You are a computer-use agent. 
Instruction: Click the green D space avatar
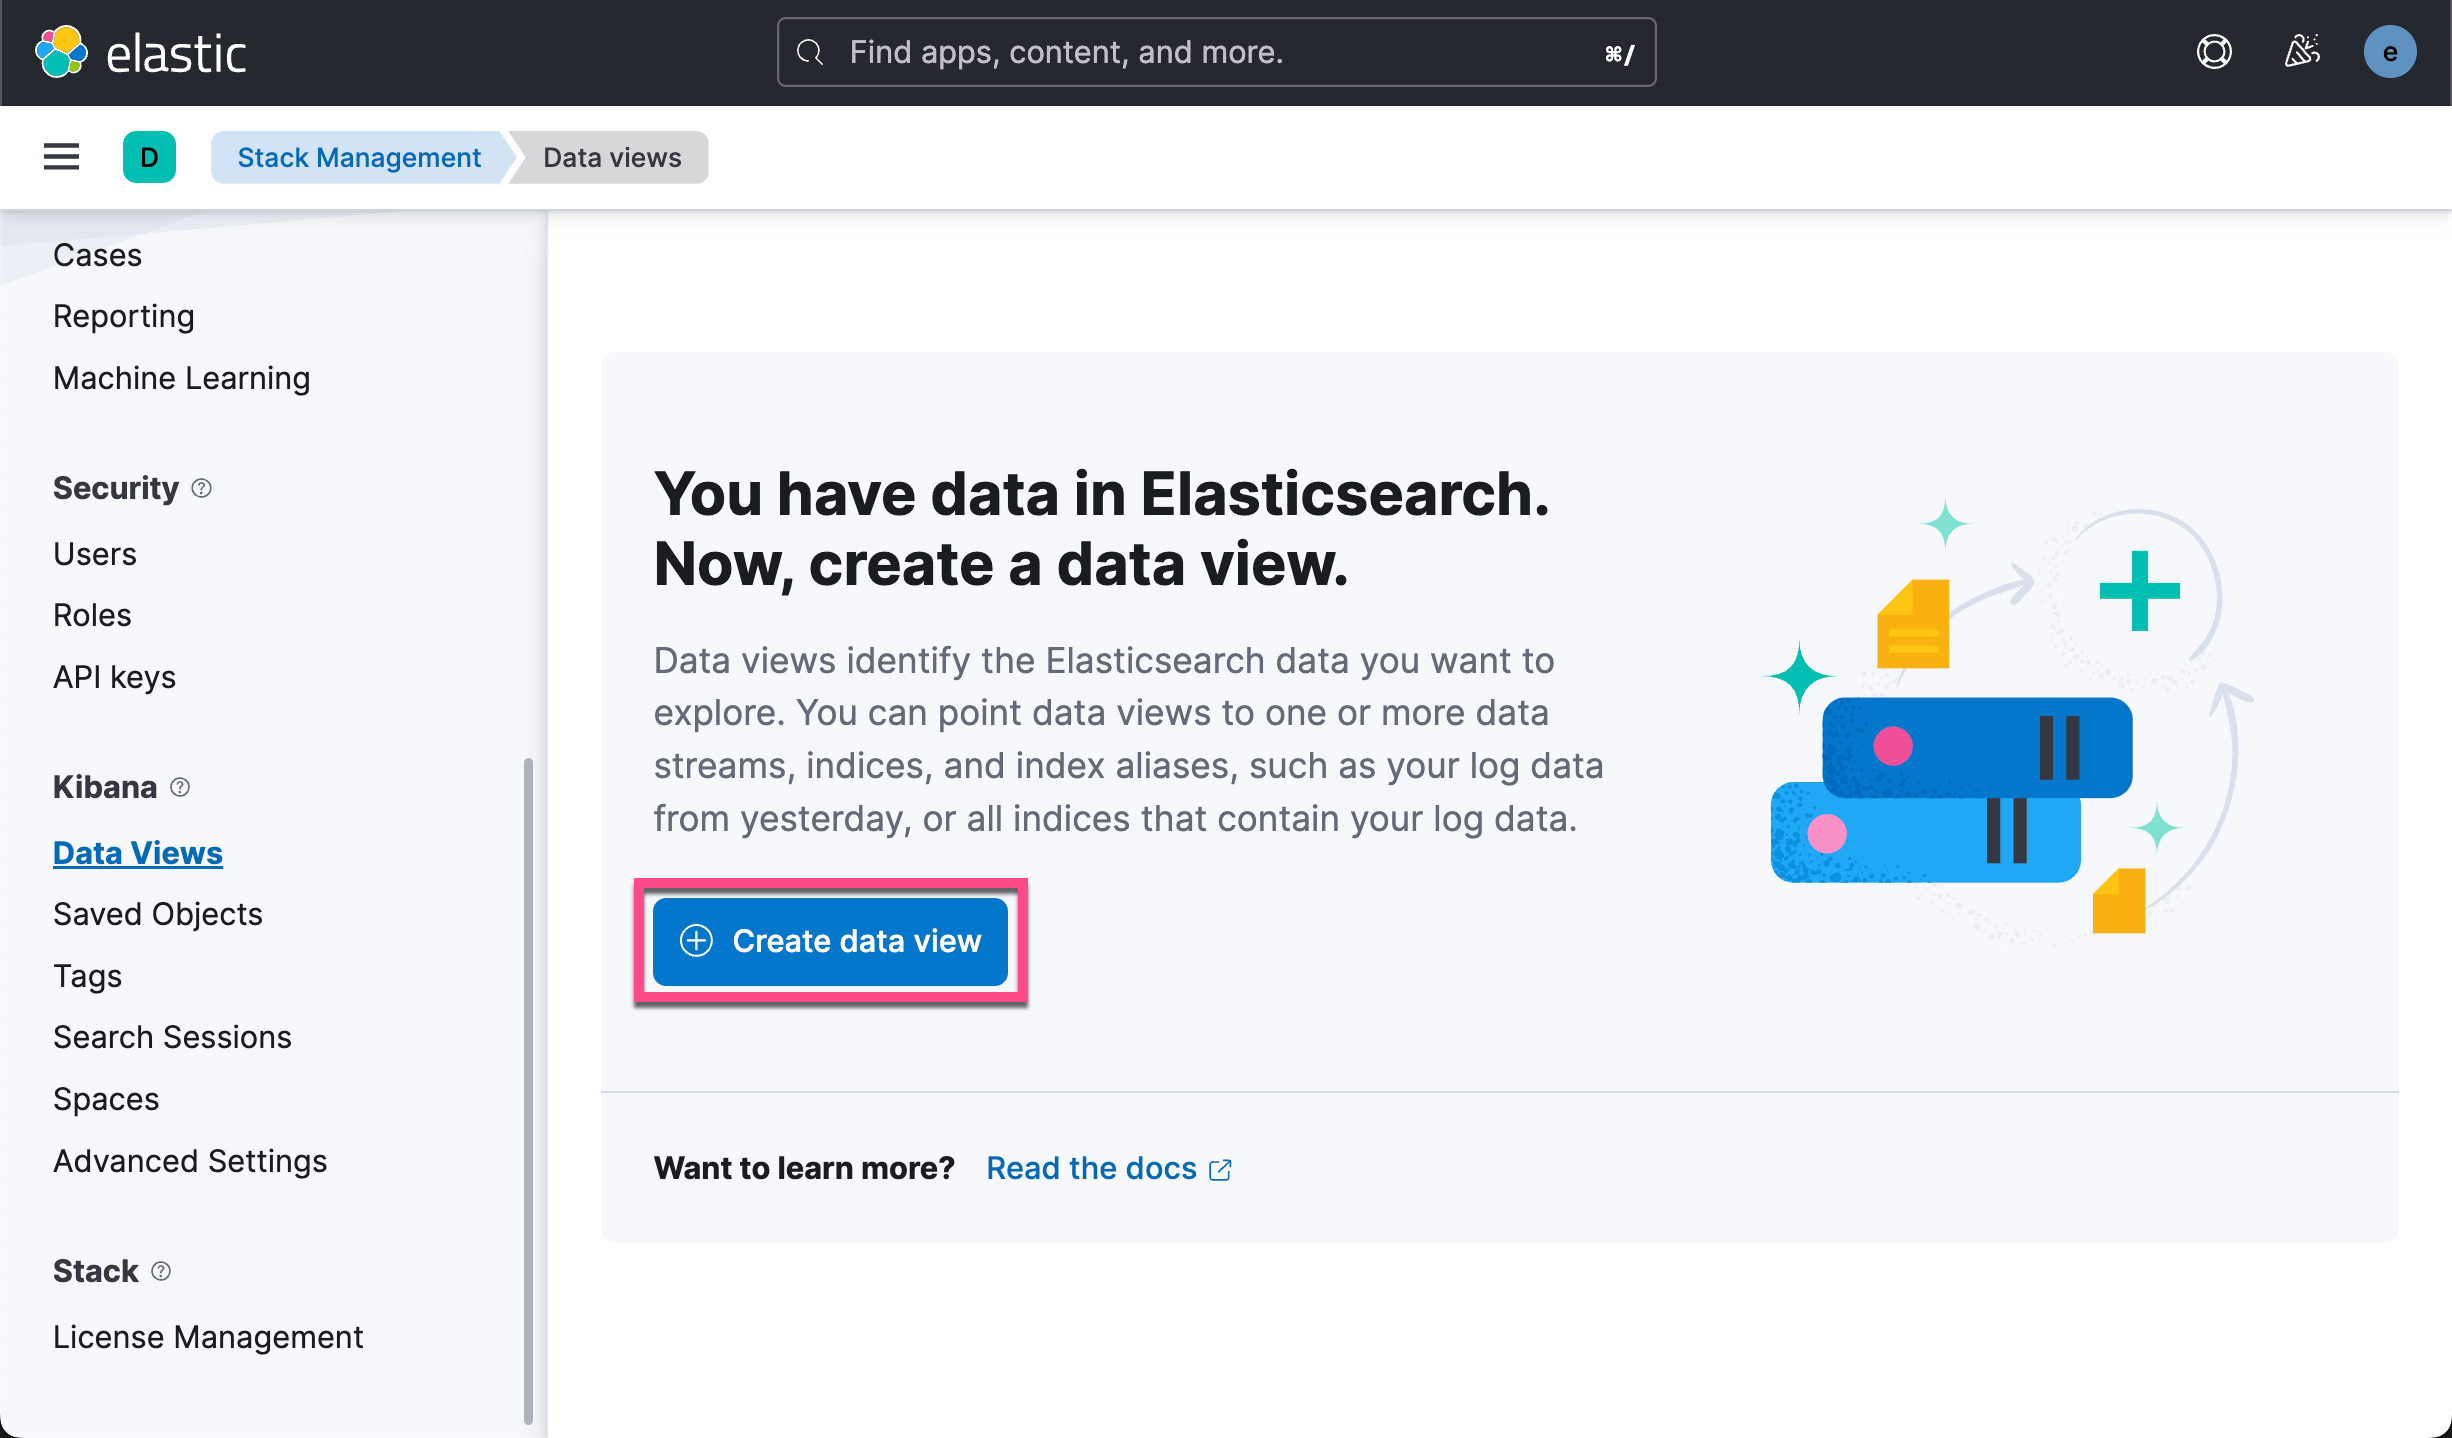pos(149,157)
